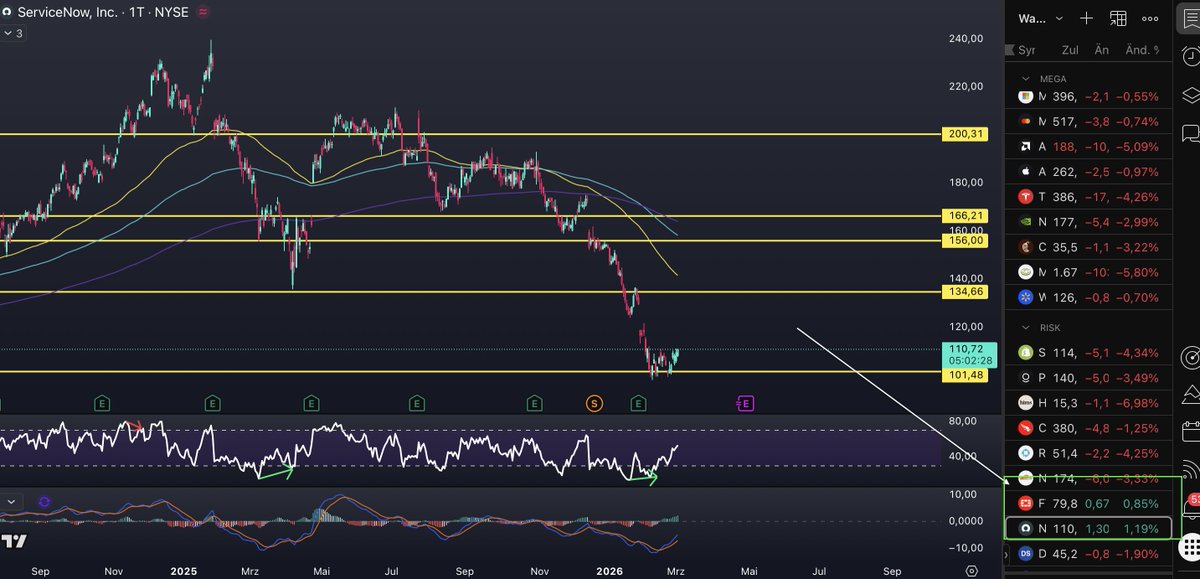Click the Tesla logo in the 386 row
The image size is (1200, 579).
point(1024,196)
